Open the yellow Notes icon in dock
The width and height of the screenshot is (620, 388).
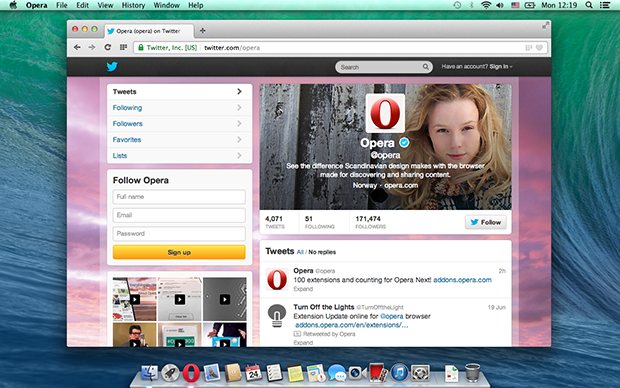[x=295, y=373]
